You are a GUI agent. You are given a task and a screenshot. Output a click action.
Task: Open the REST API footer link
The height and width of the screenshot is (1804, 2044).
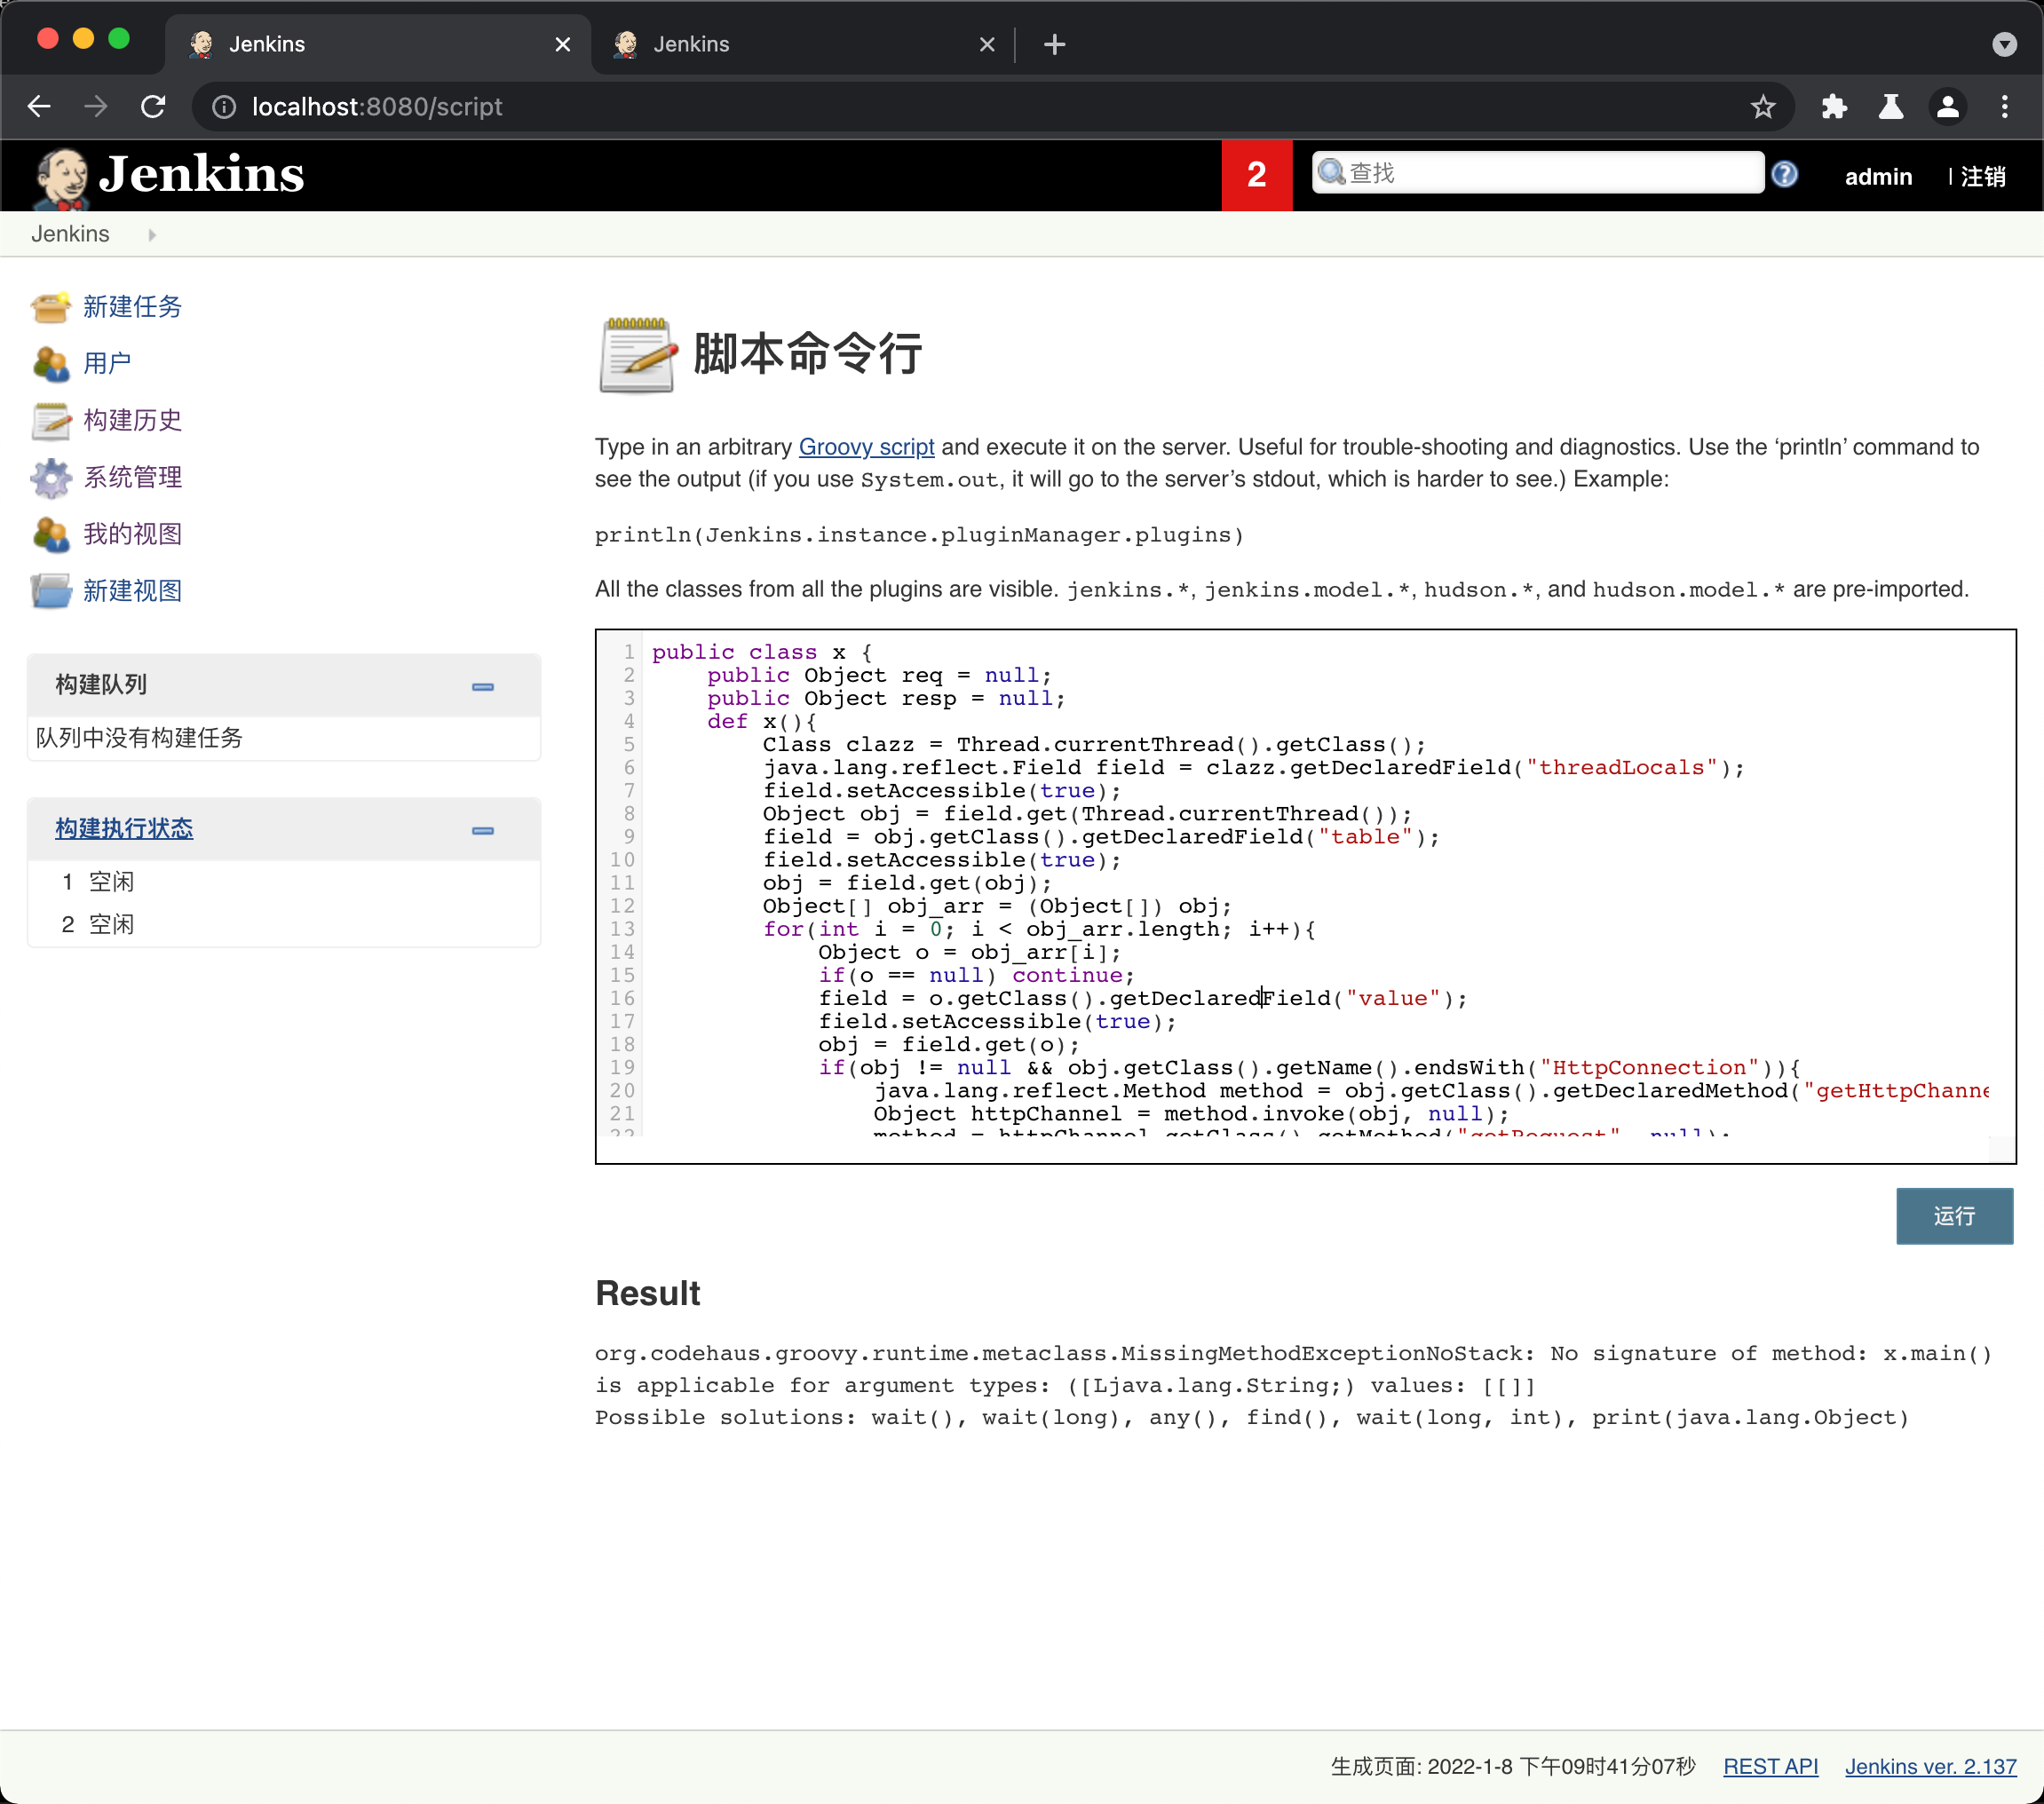(1769, 1767)
